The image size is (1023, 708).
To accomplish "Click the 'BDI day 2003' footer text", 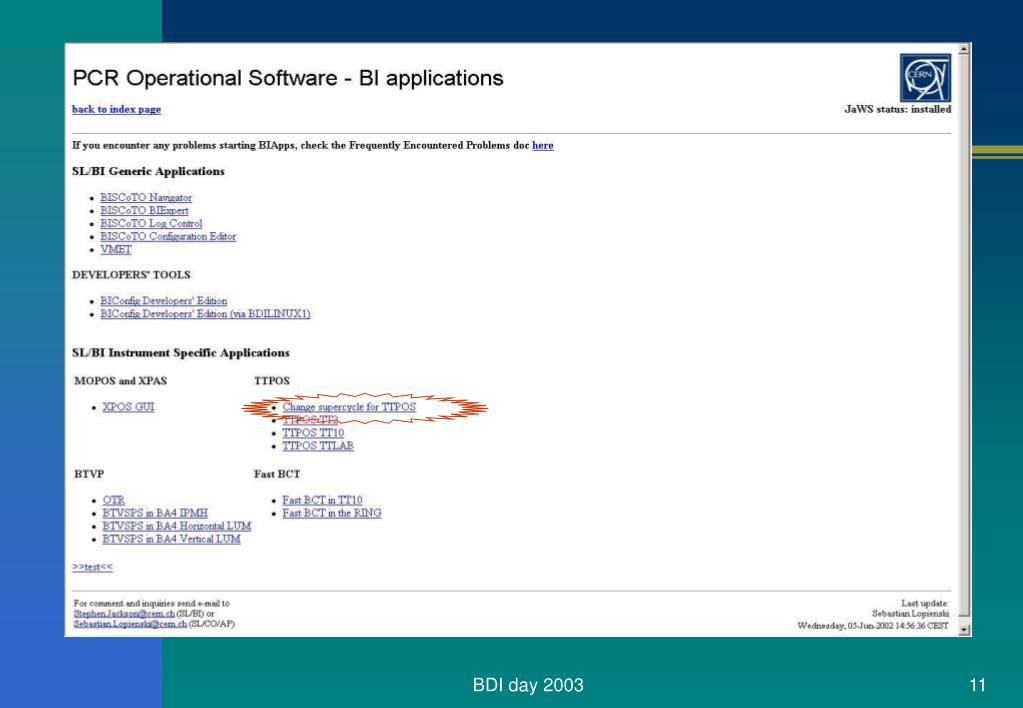I will pyautogui.click(x=528, y=685).
